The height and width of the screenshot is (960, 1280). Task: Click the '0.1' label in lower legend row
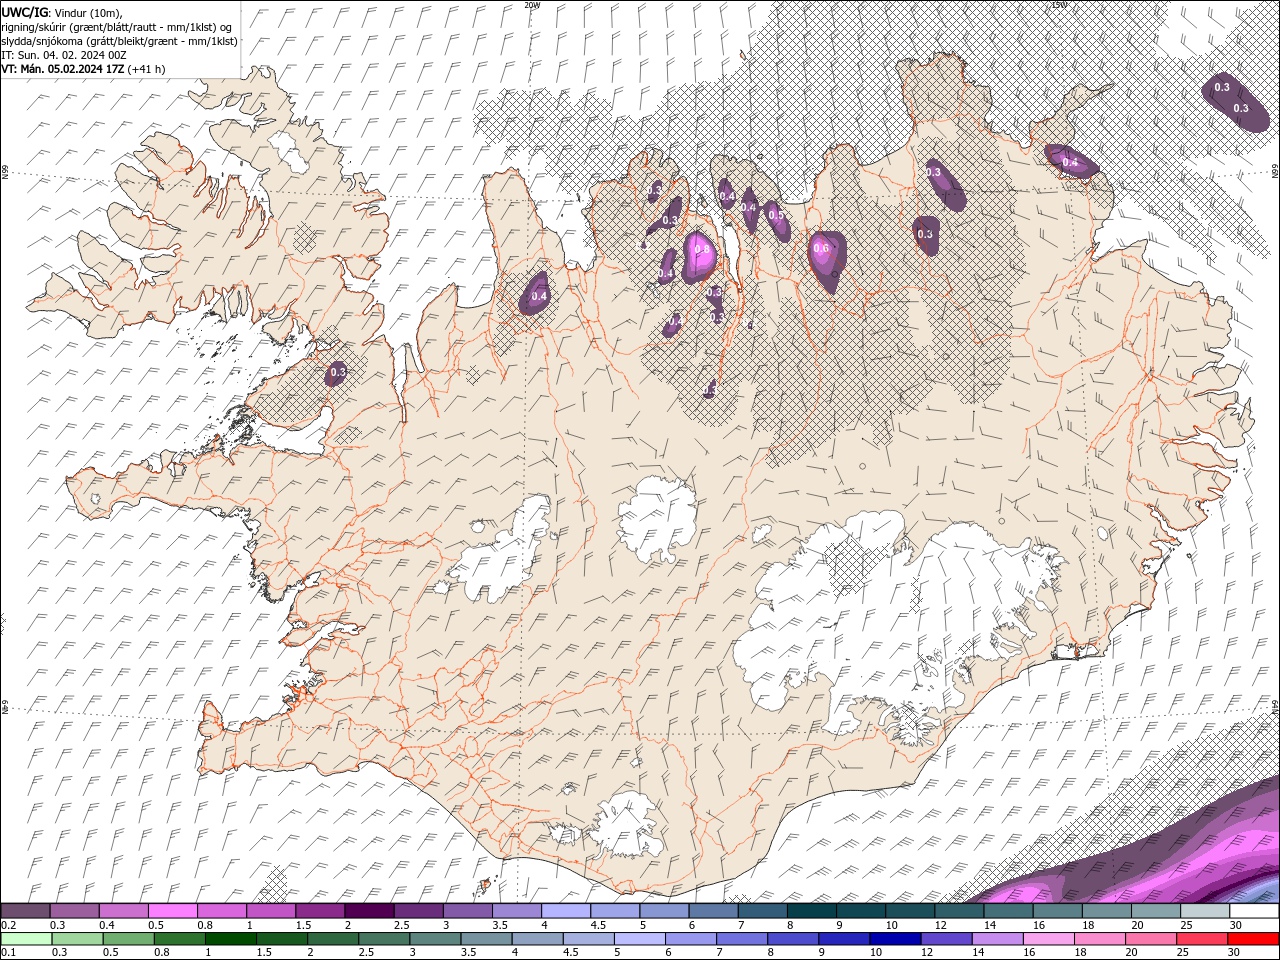coord(8,953)
